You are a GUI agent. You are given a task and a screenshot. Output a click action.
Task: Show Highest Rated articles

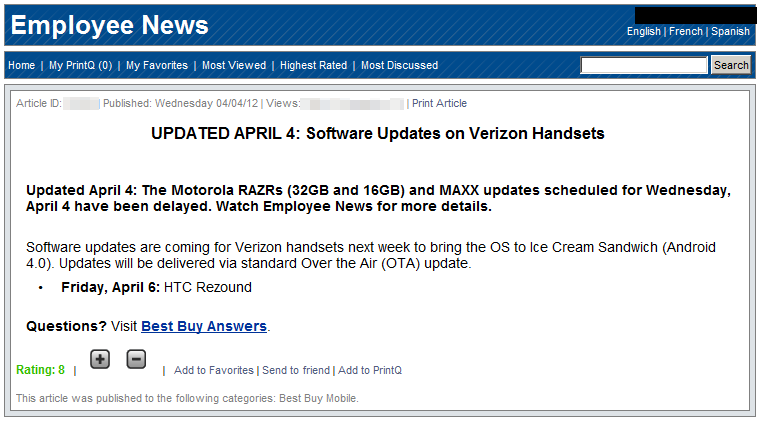[x=313, y=66]
